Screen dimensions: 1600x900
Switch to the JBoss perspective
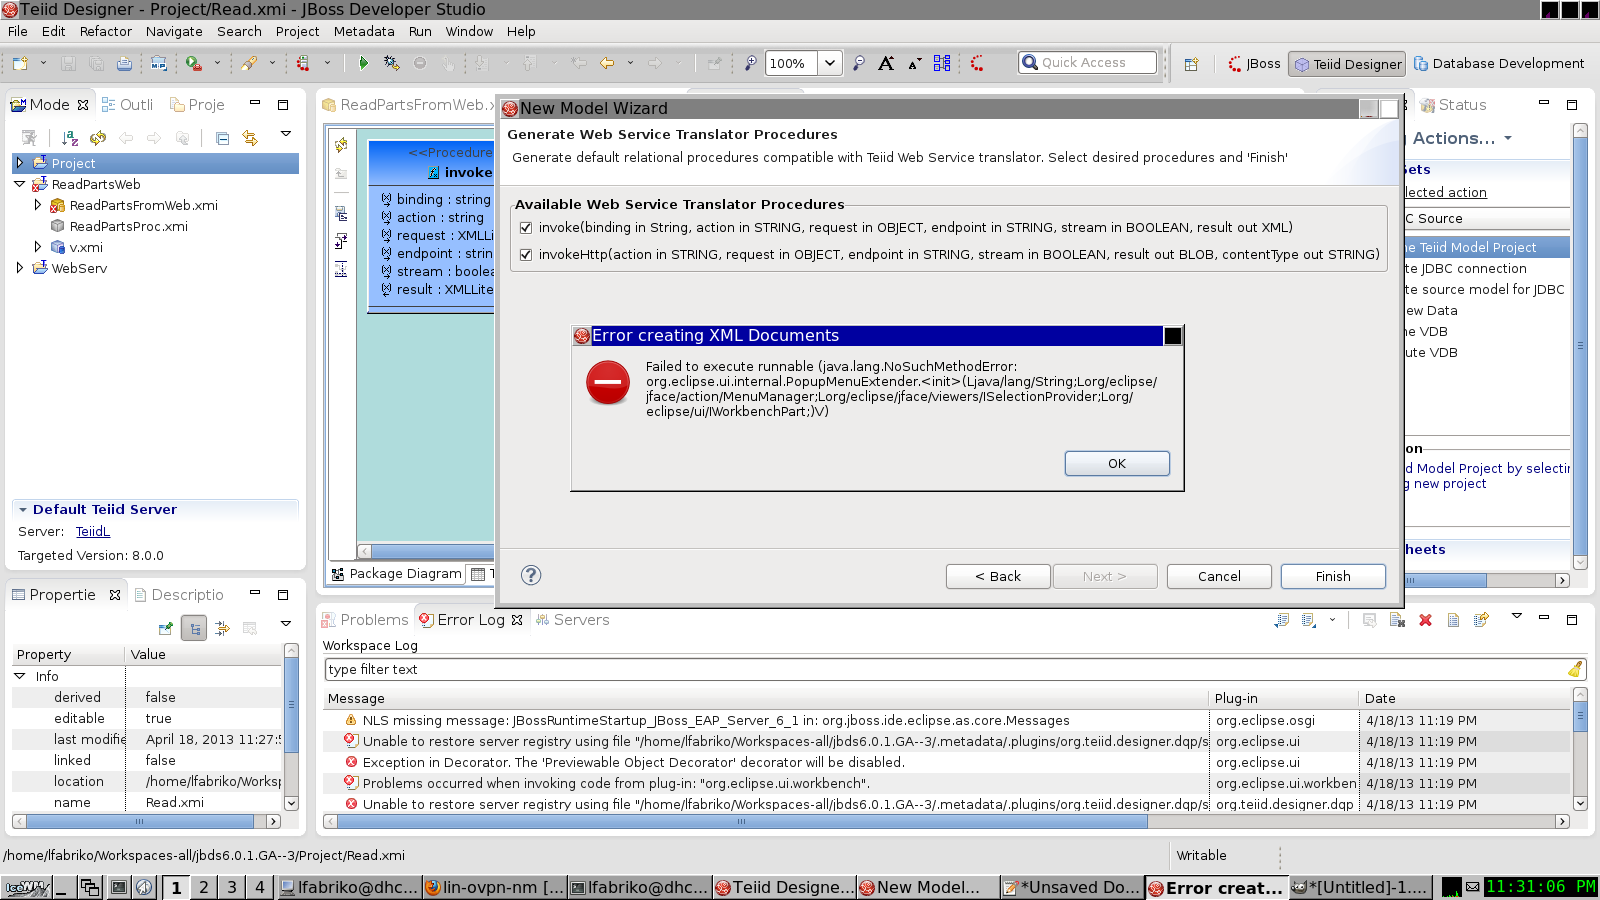click(x=1254, y=63)
